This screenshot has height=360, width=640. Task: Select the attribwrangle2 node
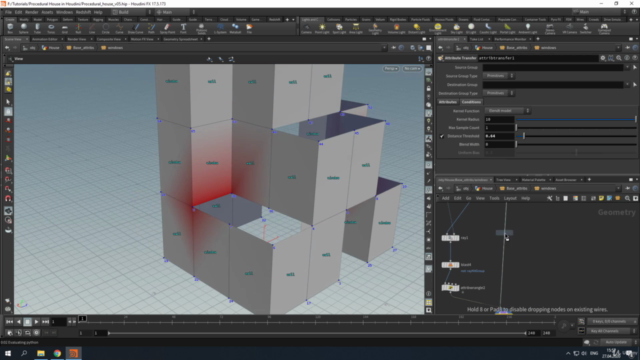click(451, 288)
